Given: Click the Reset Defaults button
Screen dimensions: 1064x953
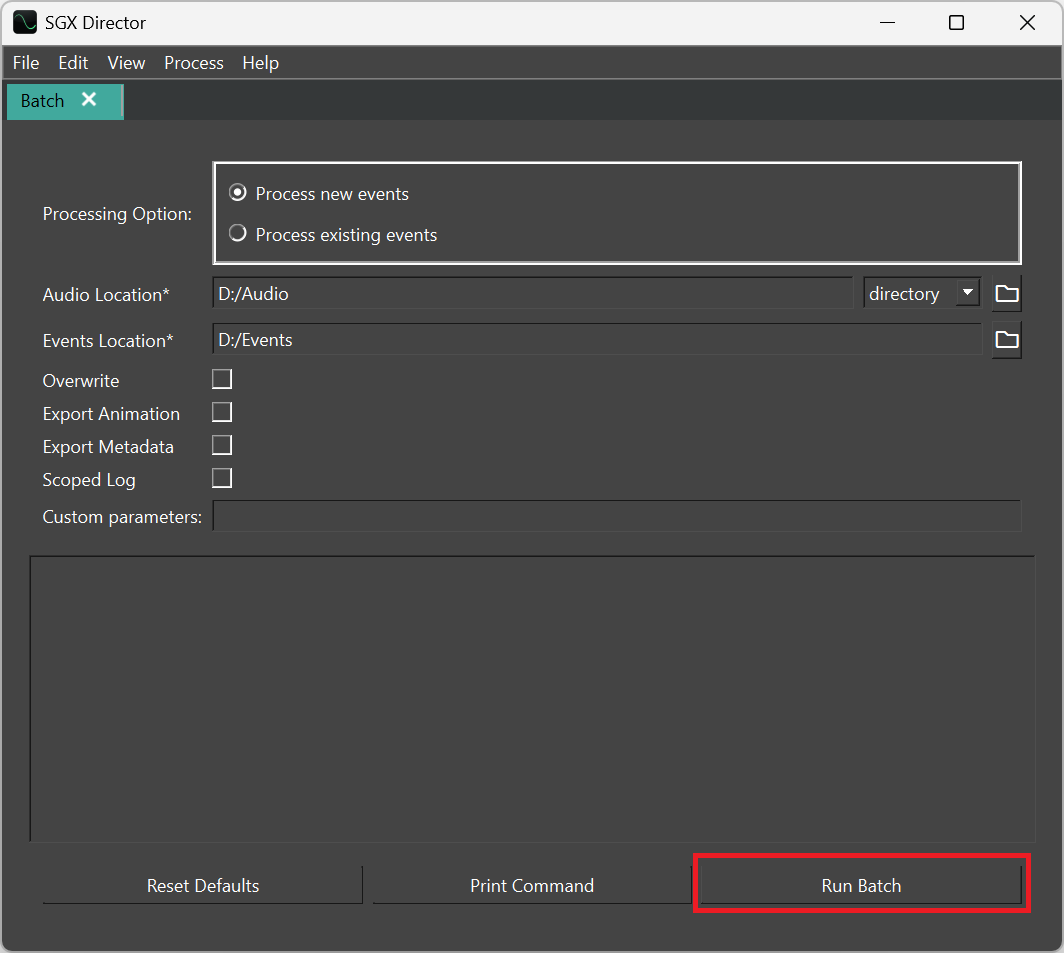Looking at the screenshot, I should pos(203,885).
